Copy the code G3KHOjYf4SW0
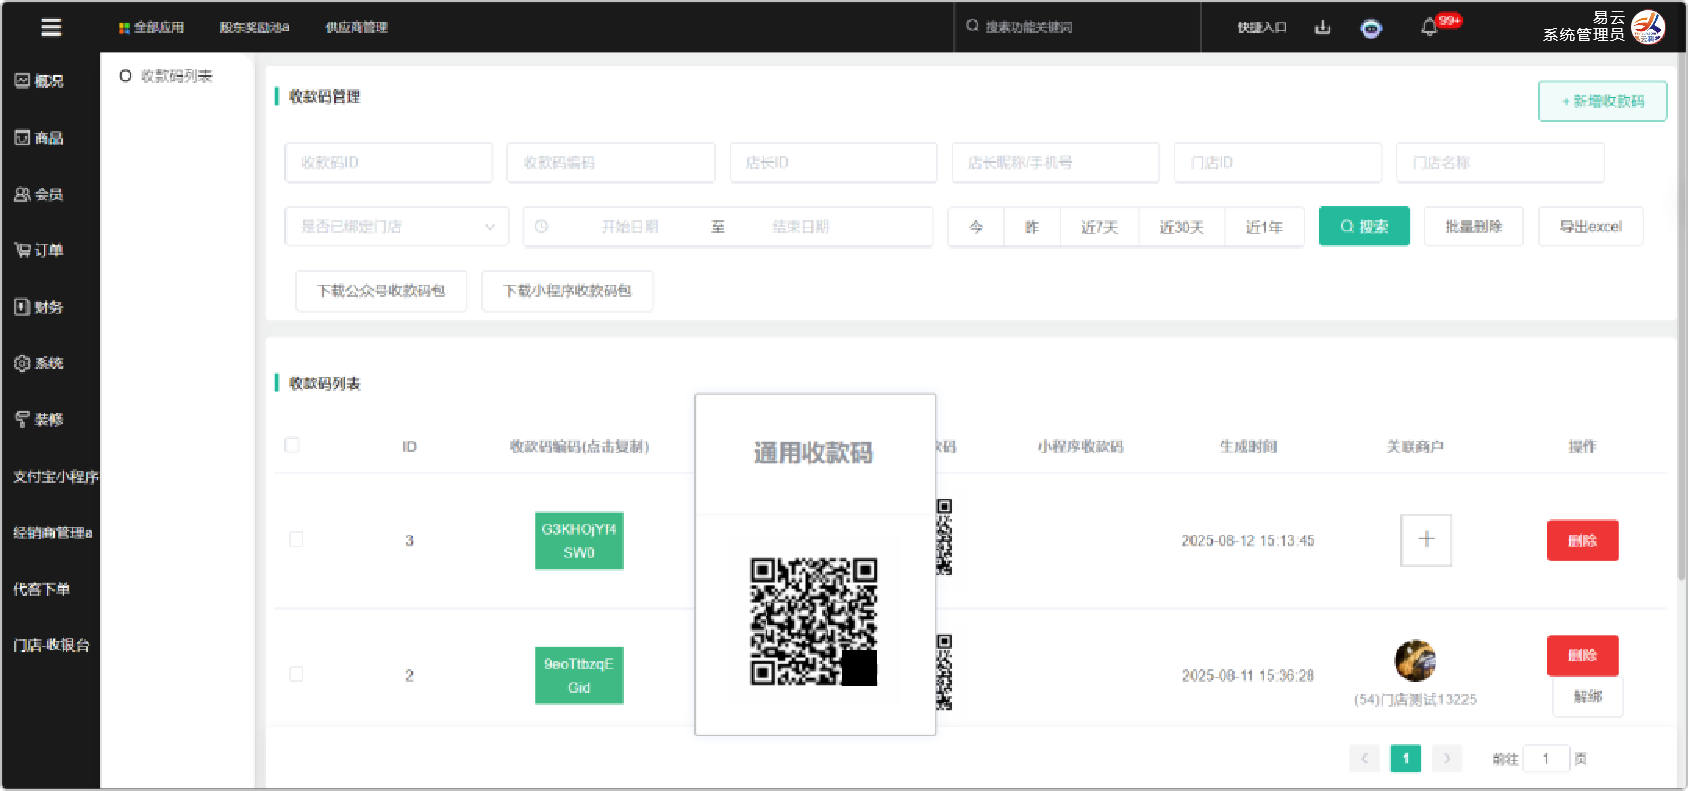 579,541
